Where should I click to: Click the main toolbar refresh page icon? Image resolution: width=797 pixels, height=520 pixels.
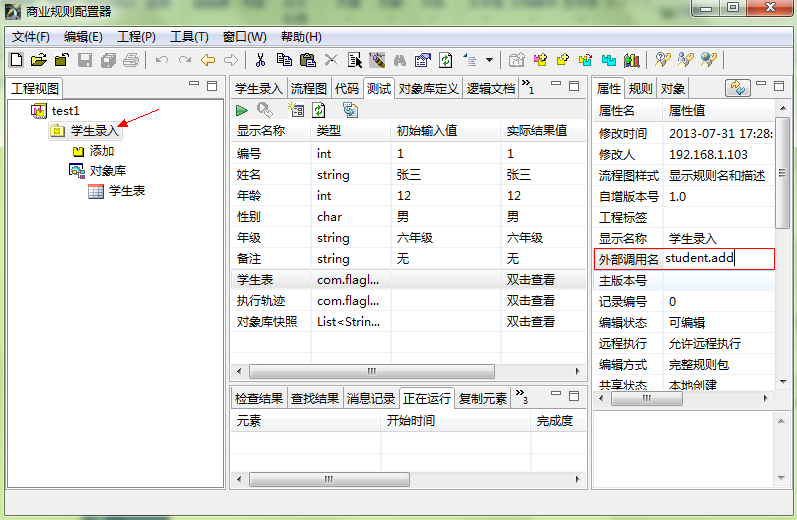point(446,60)
